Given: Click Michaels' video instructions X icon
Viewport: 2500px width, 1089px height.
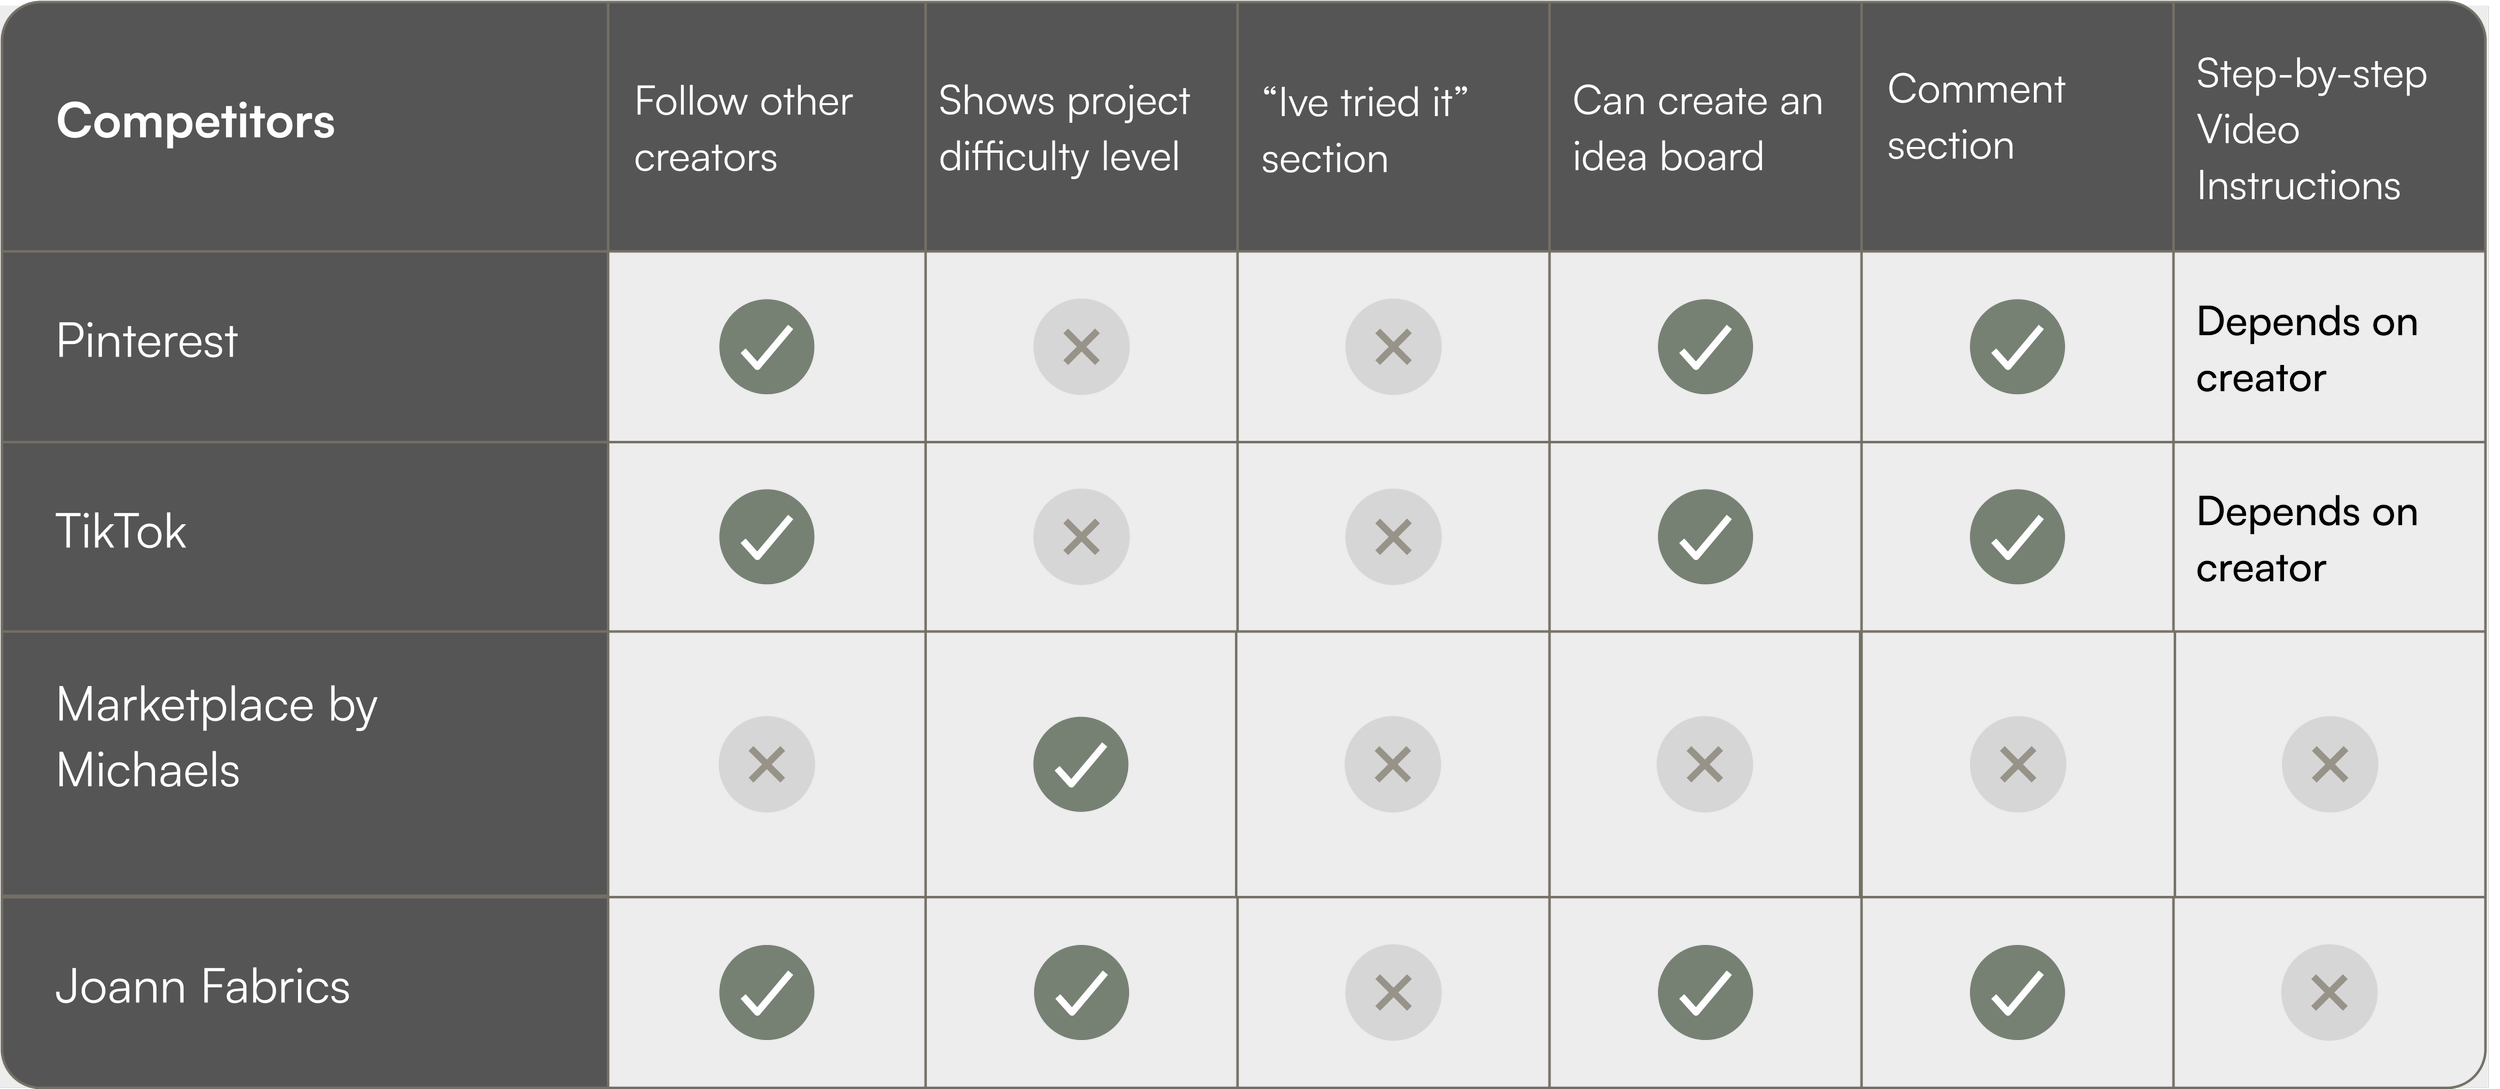Looking at the screenshot, I should tap(2329, 764).
